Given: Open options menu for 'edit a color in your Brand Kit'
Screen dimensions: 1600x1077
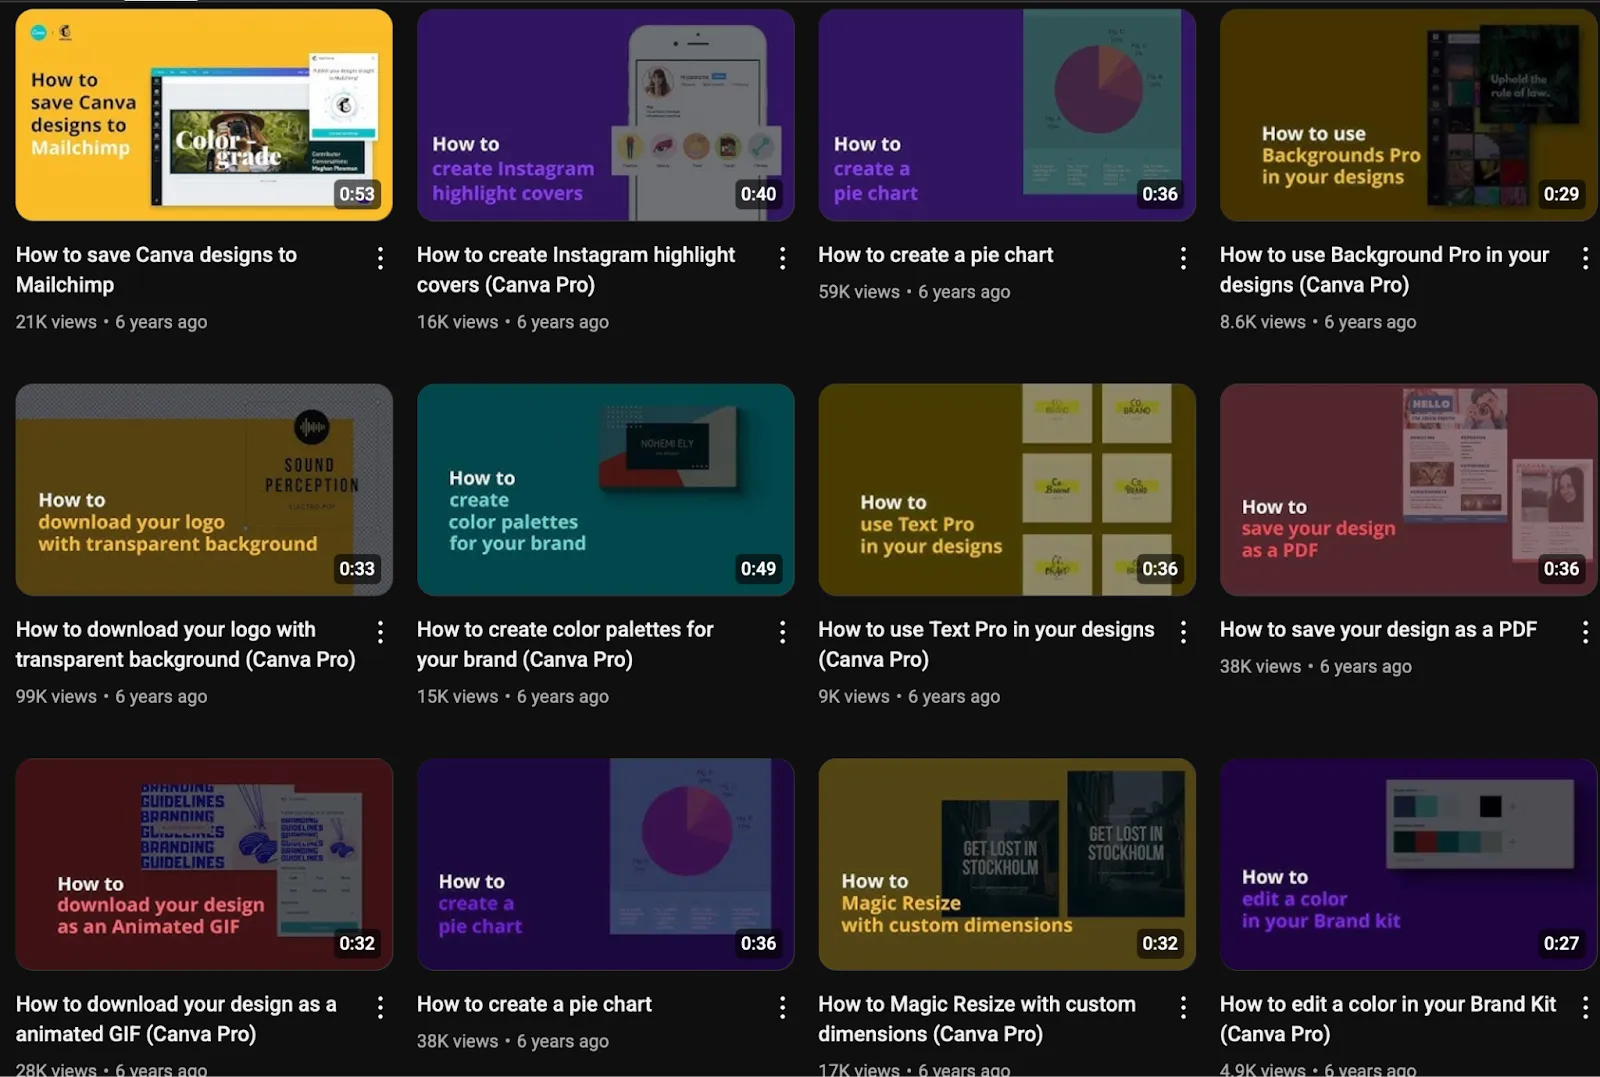Looking at the screenshot, I should [x=1585, y=1007].
